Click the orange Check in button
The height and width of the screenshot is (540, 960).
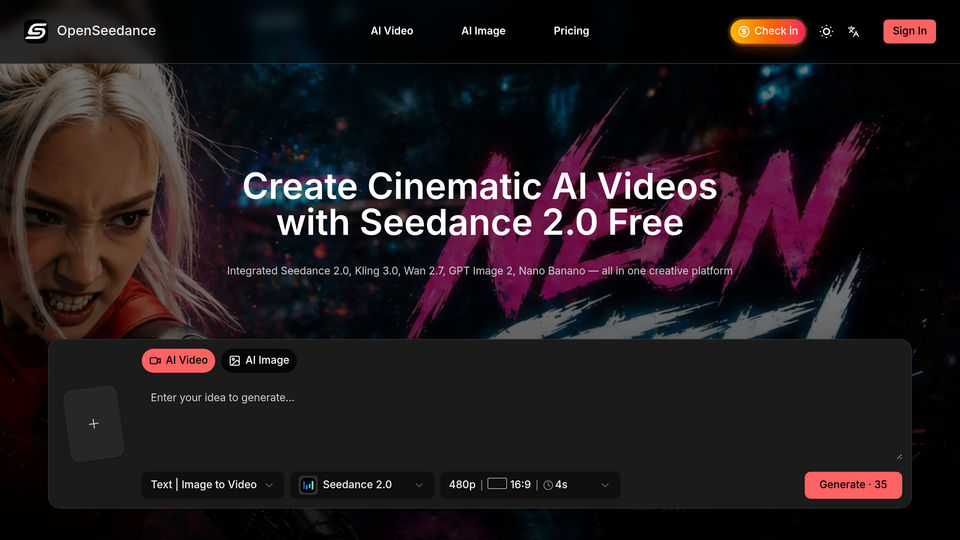[768, 31]
